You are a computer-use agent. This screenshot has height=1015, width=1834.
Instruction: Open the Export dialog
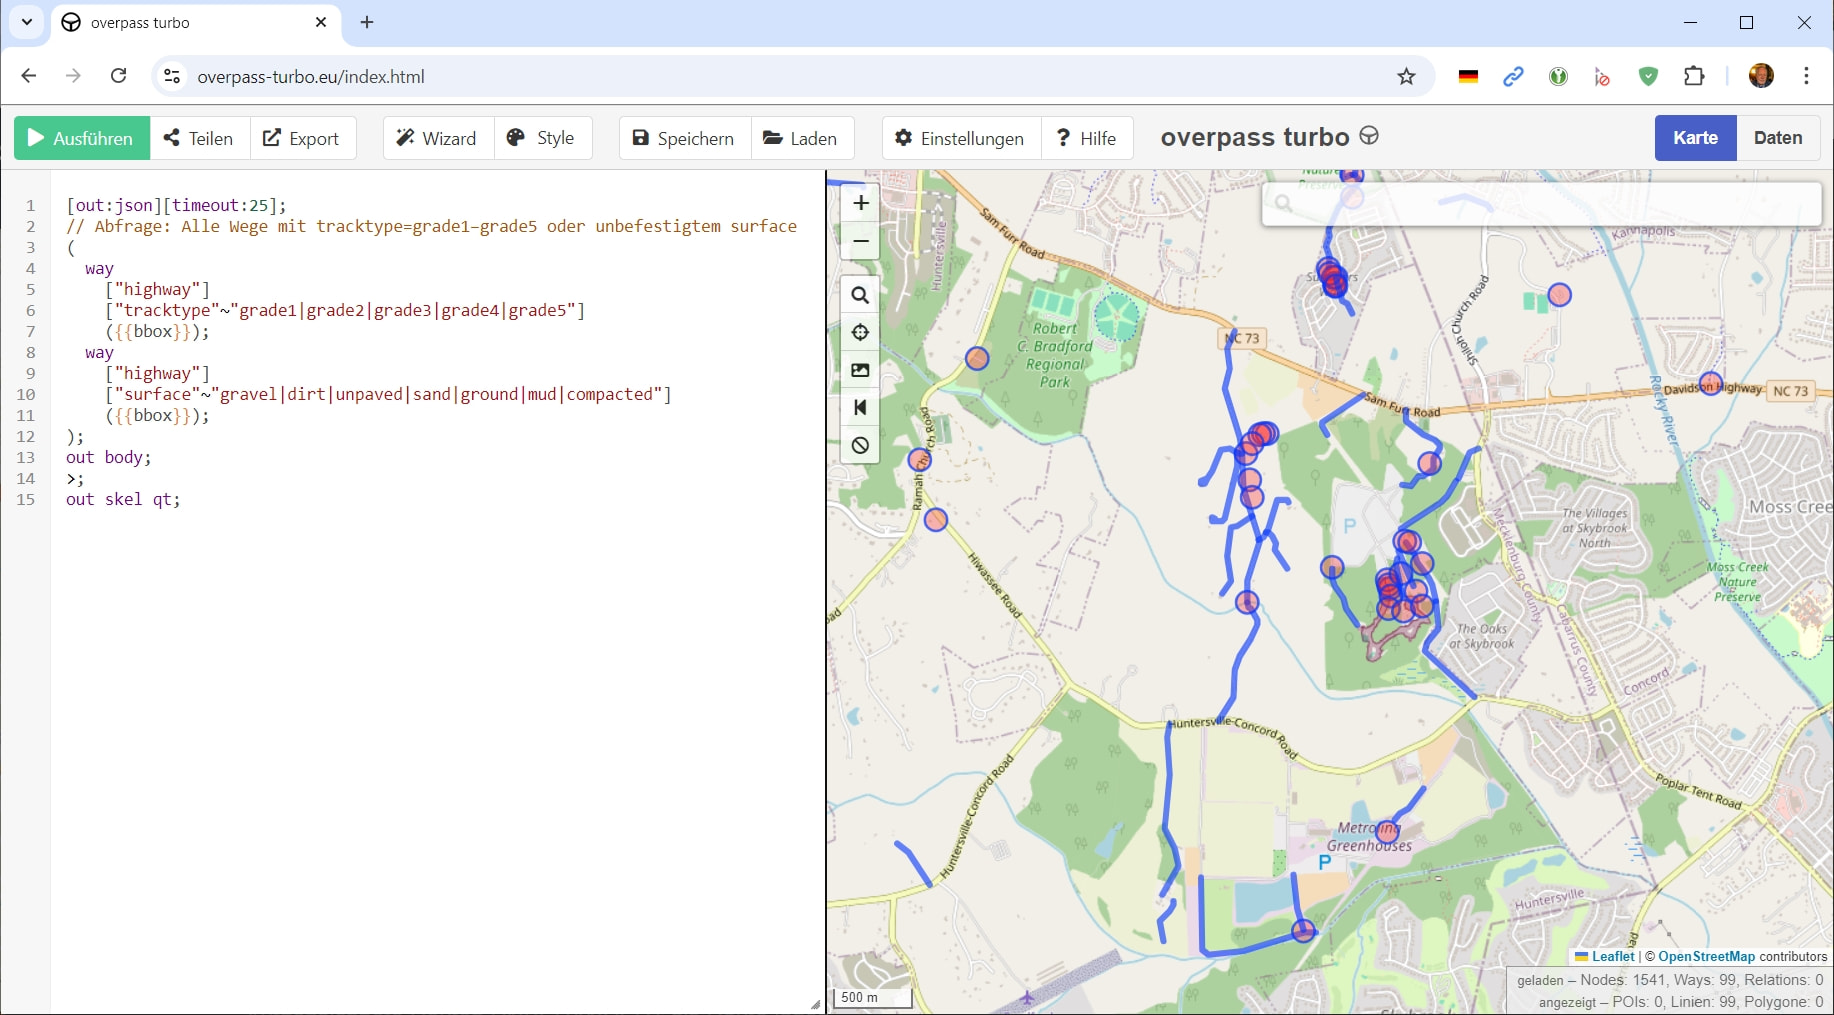302,138
